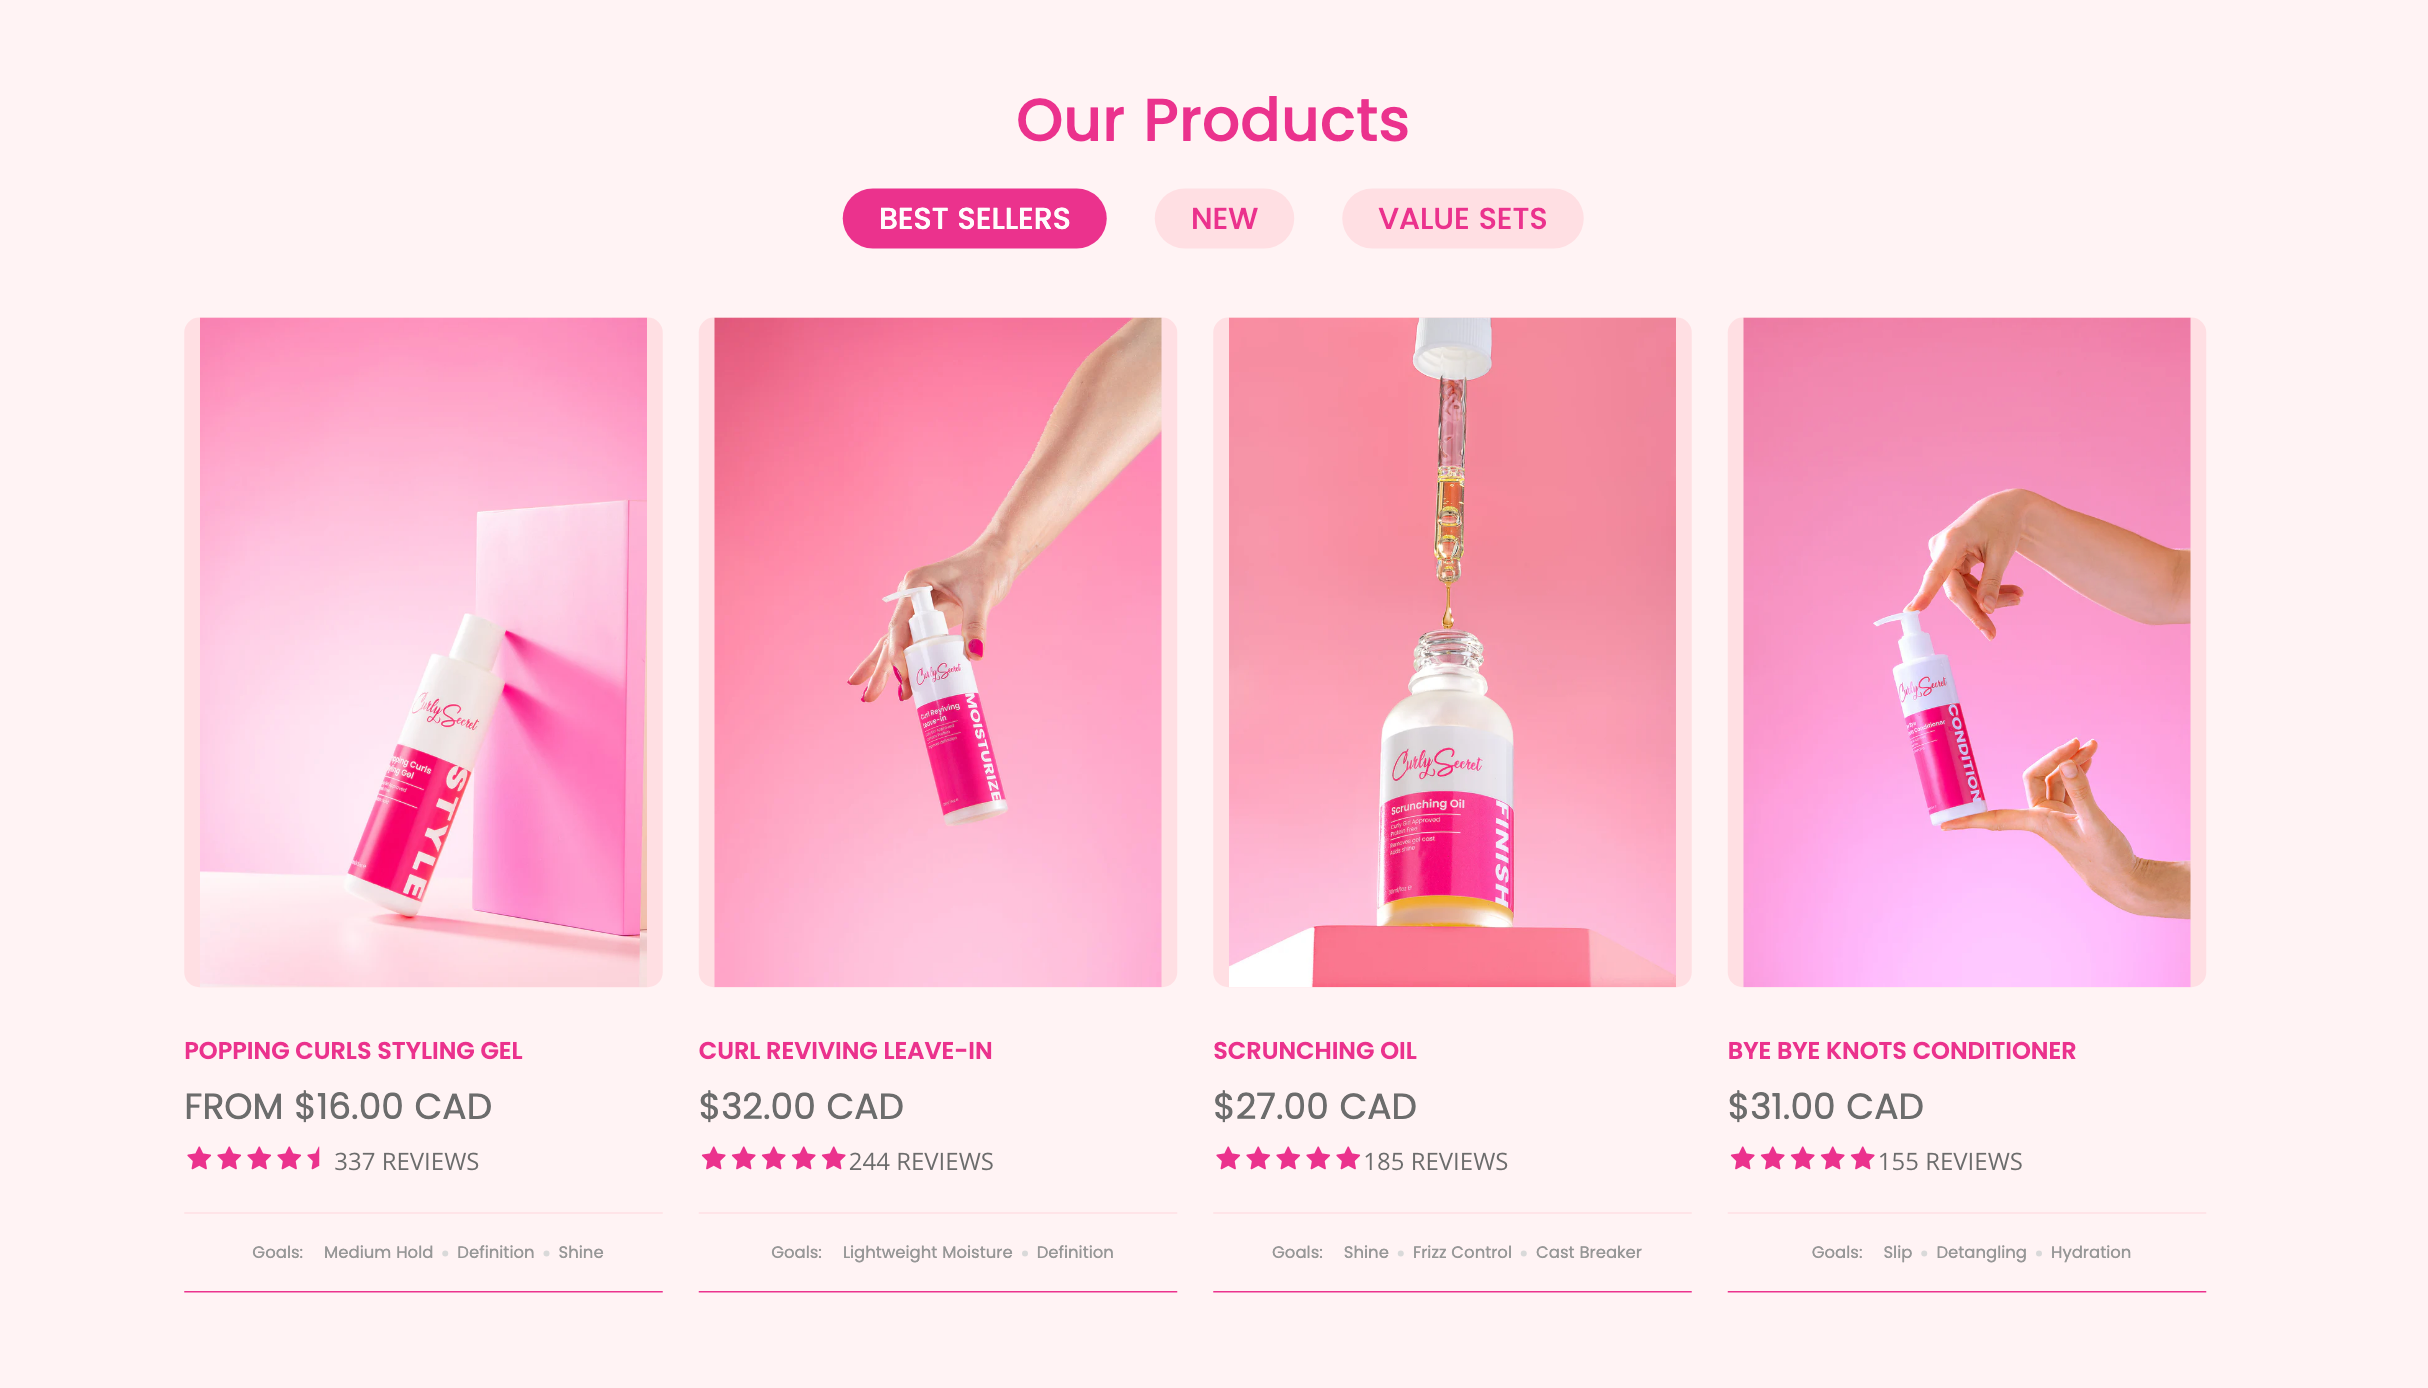The width and height of the screenshot is (2428, 1388).
Task: View the Scrunching Oil product photo
Action: [1452, 652]
